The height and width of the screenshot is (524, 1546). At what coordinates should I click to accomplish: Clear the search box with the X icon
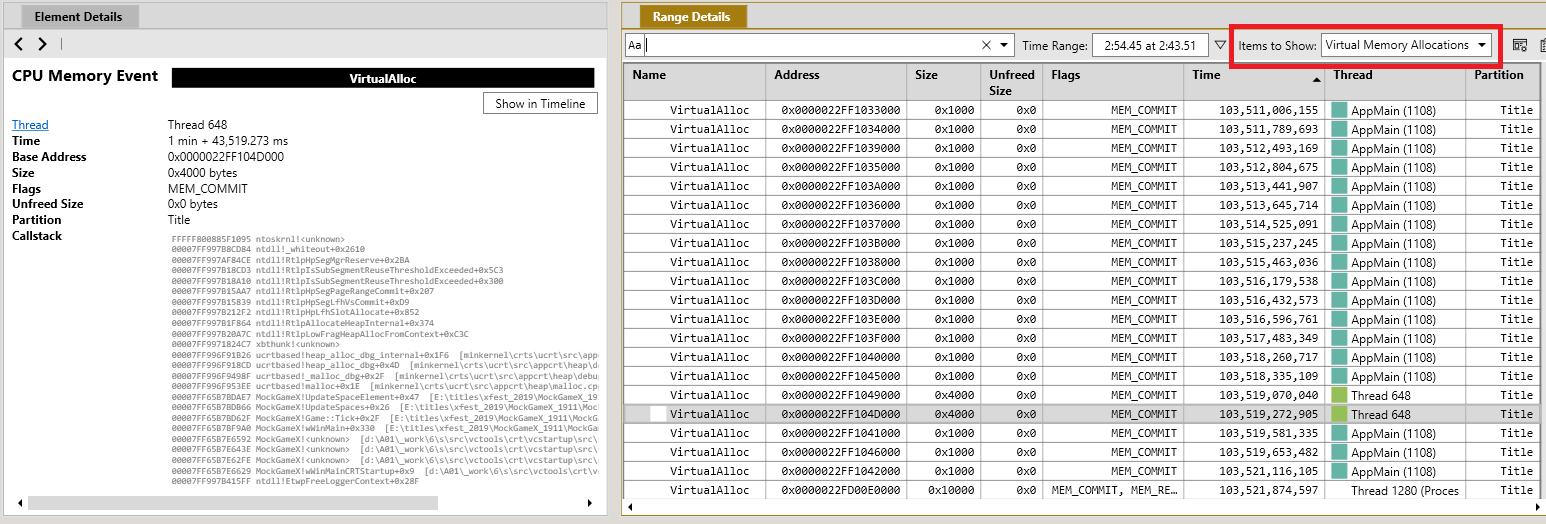[x=986, y=45]
